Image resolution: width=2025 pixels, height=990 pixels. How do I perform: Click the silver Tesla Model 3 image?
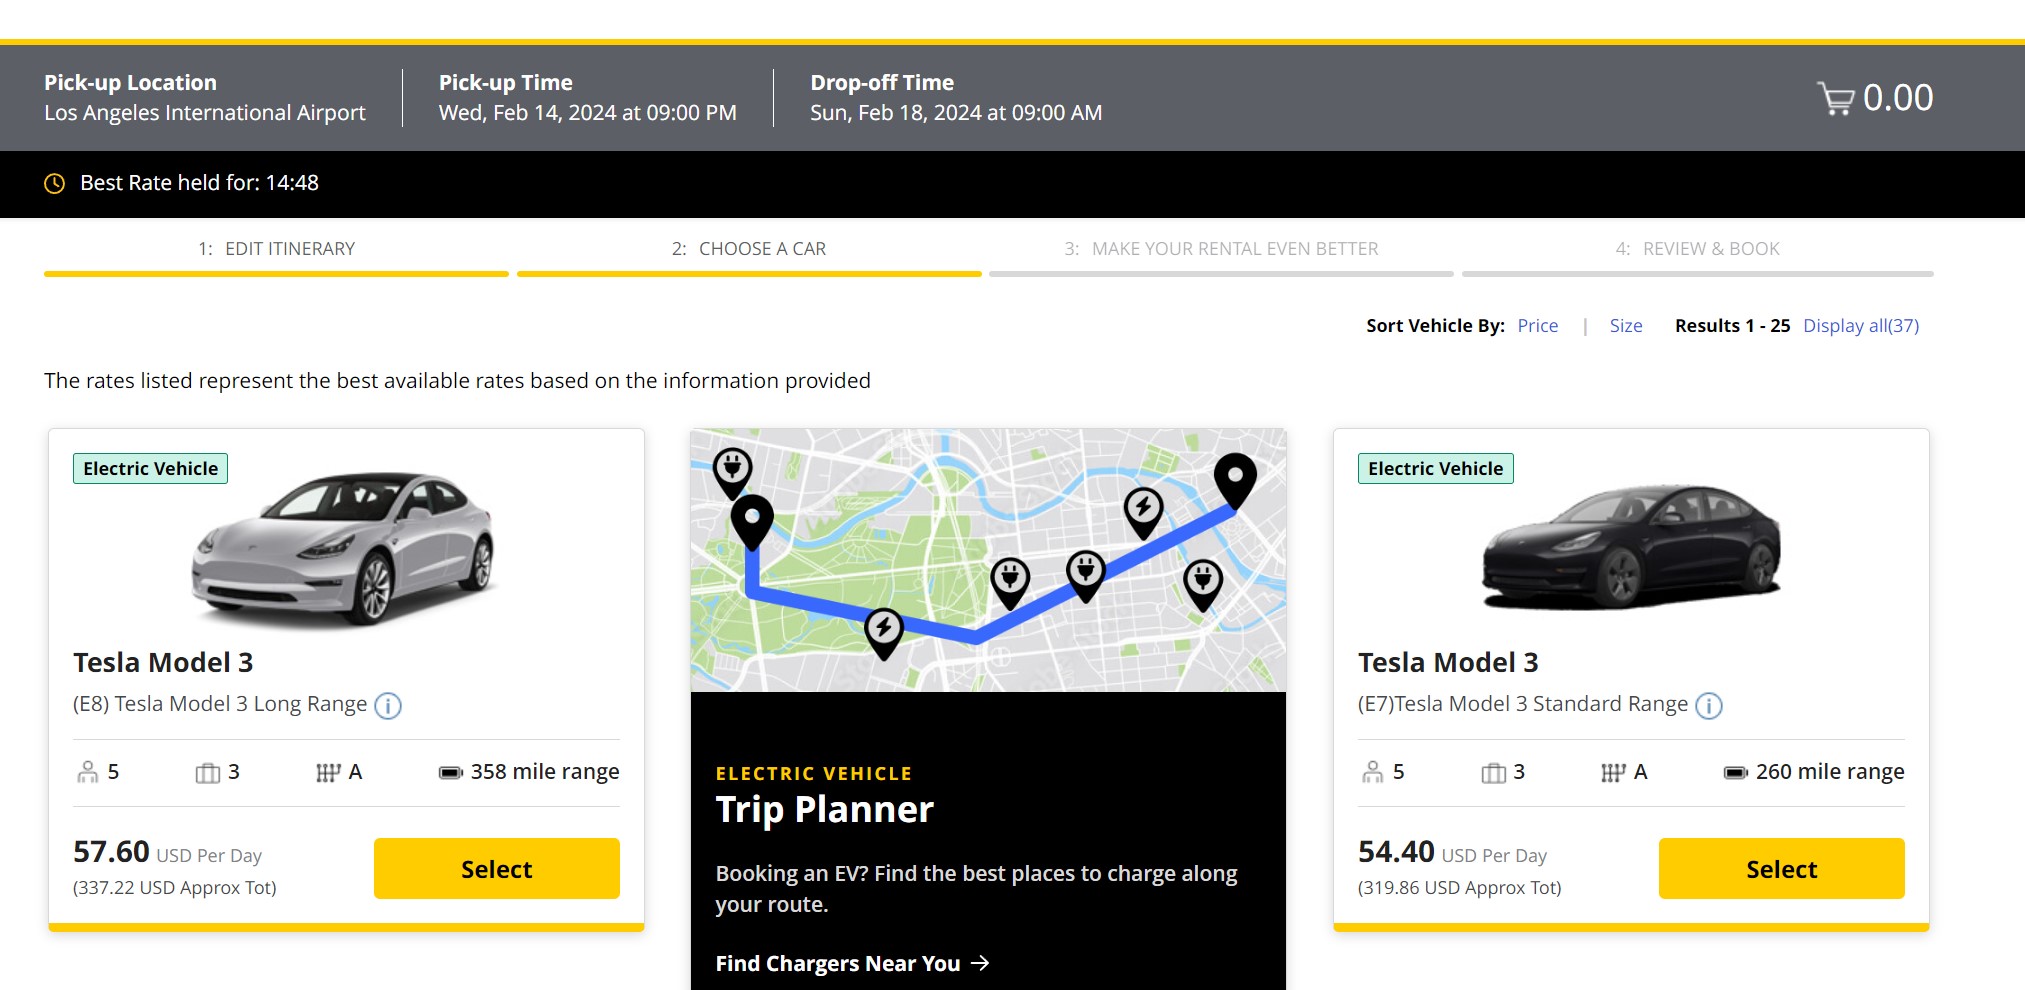pos(345,550)
